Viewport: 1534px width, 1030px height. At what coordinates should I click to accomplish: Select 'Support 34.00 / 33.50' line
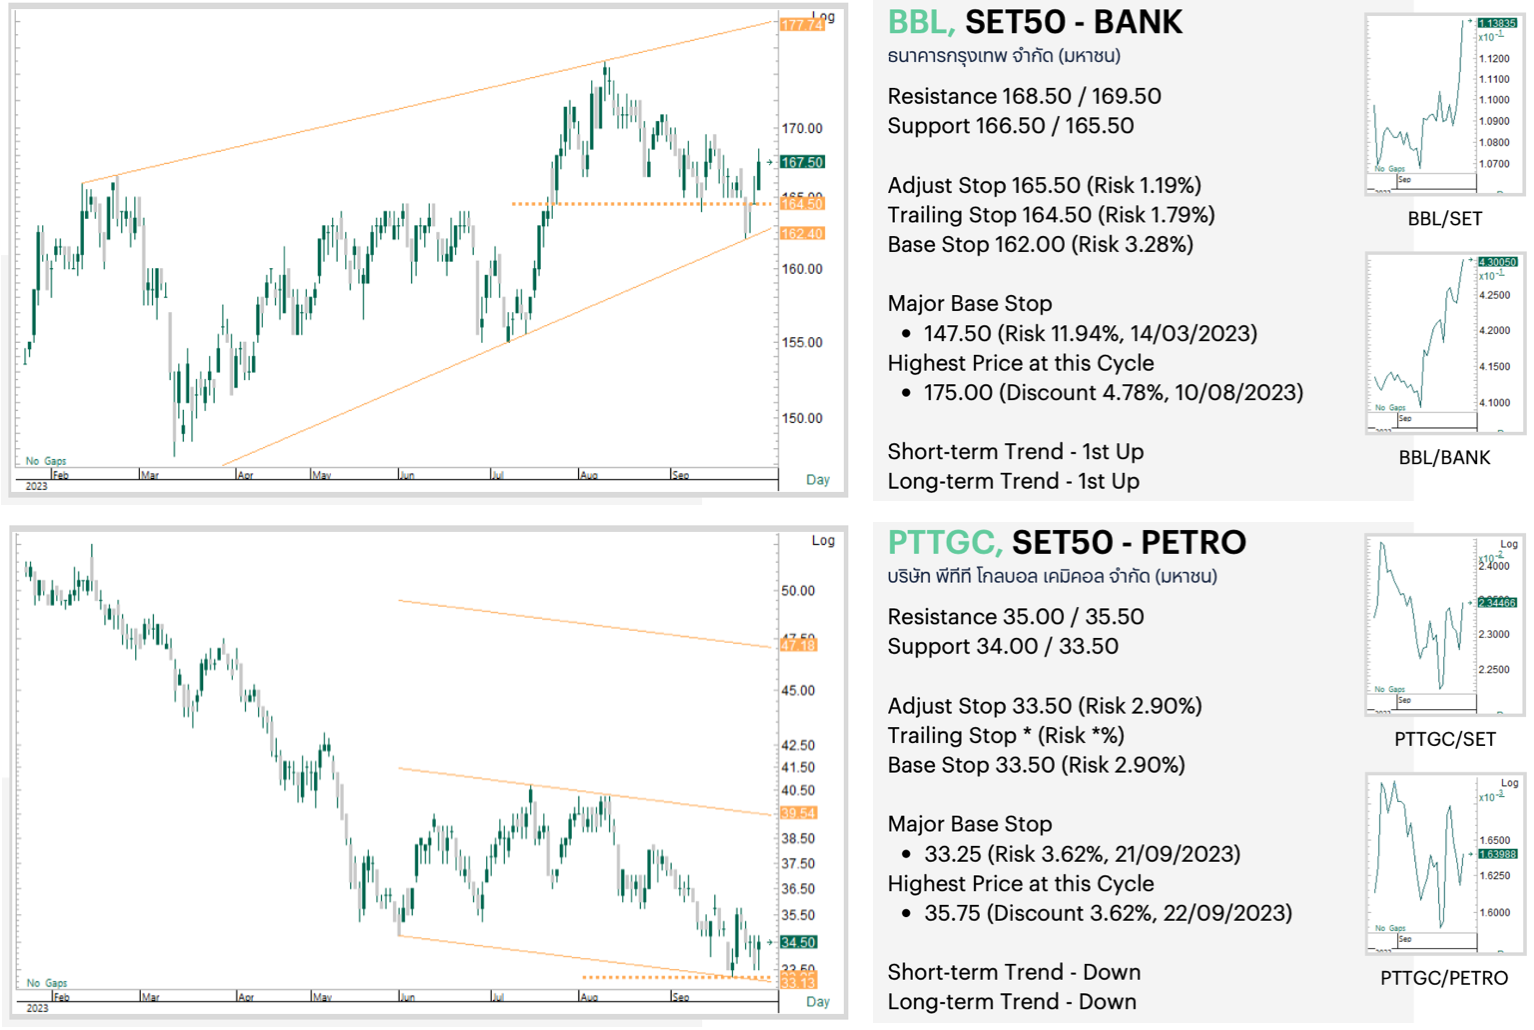click(x=1003, y=647)
